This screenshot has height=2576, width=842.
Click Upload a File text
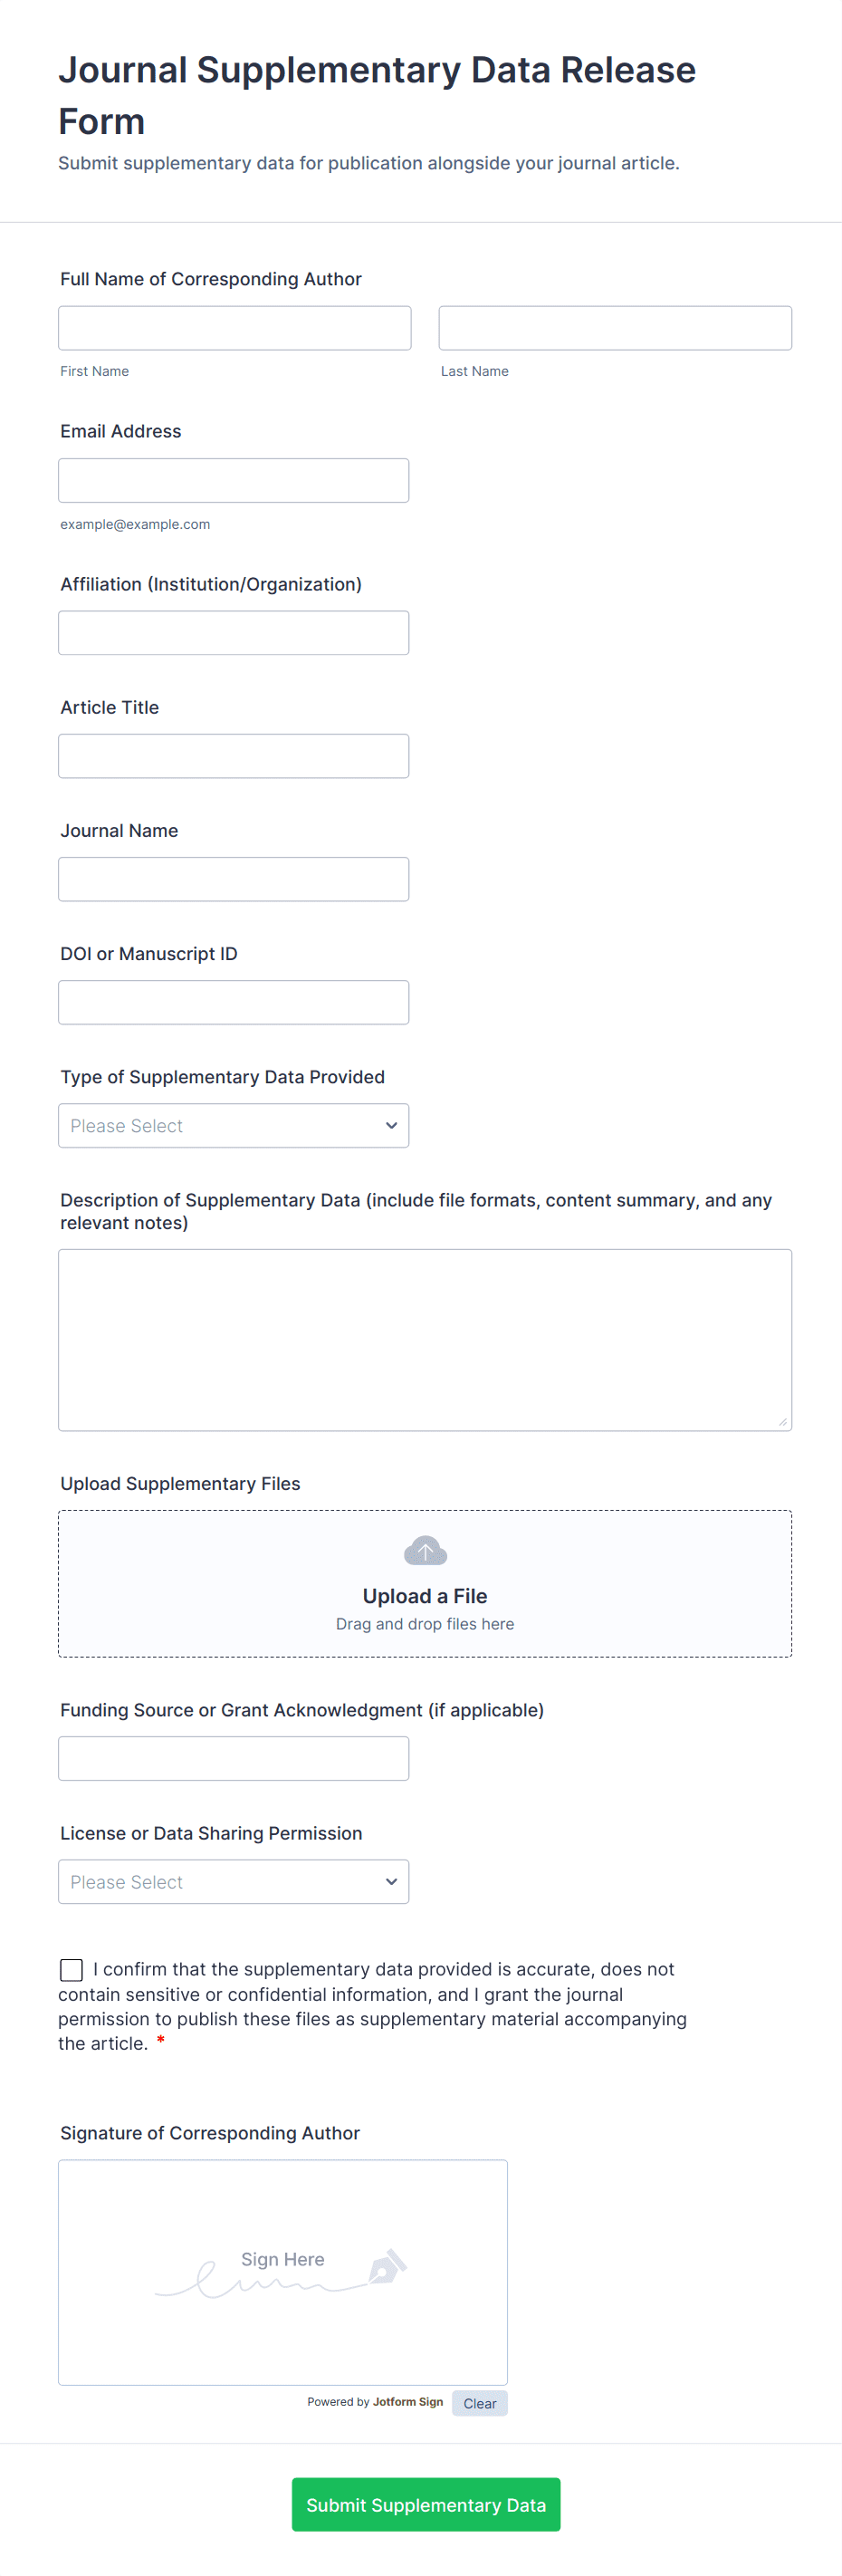[x=425, y=1596]
